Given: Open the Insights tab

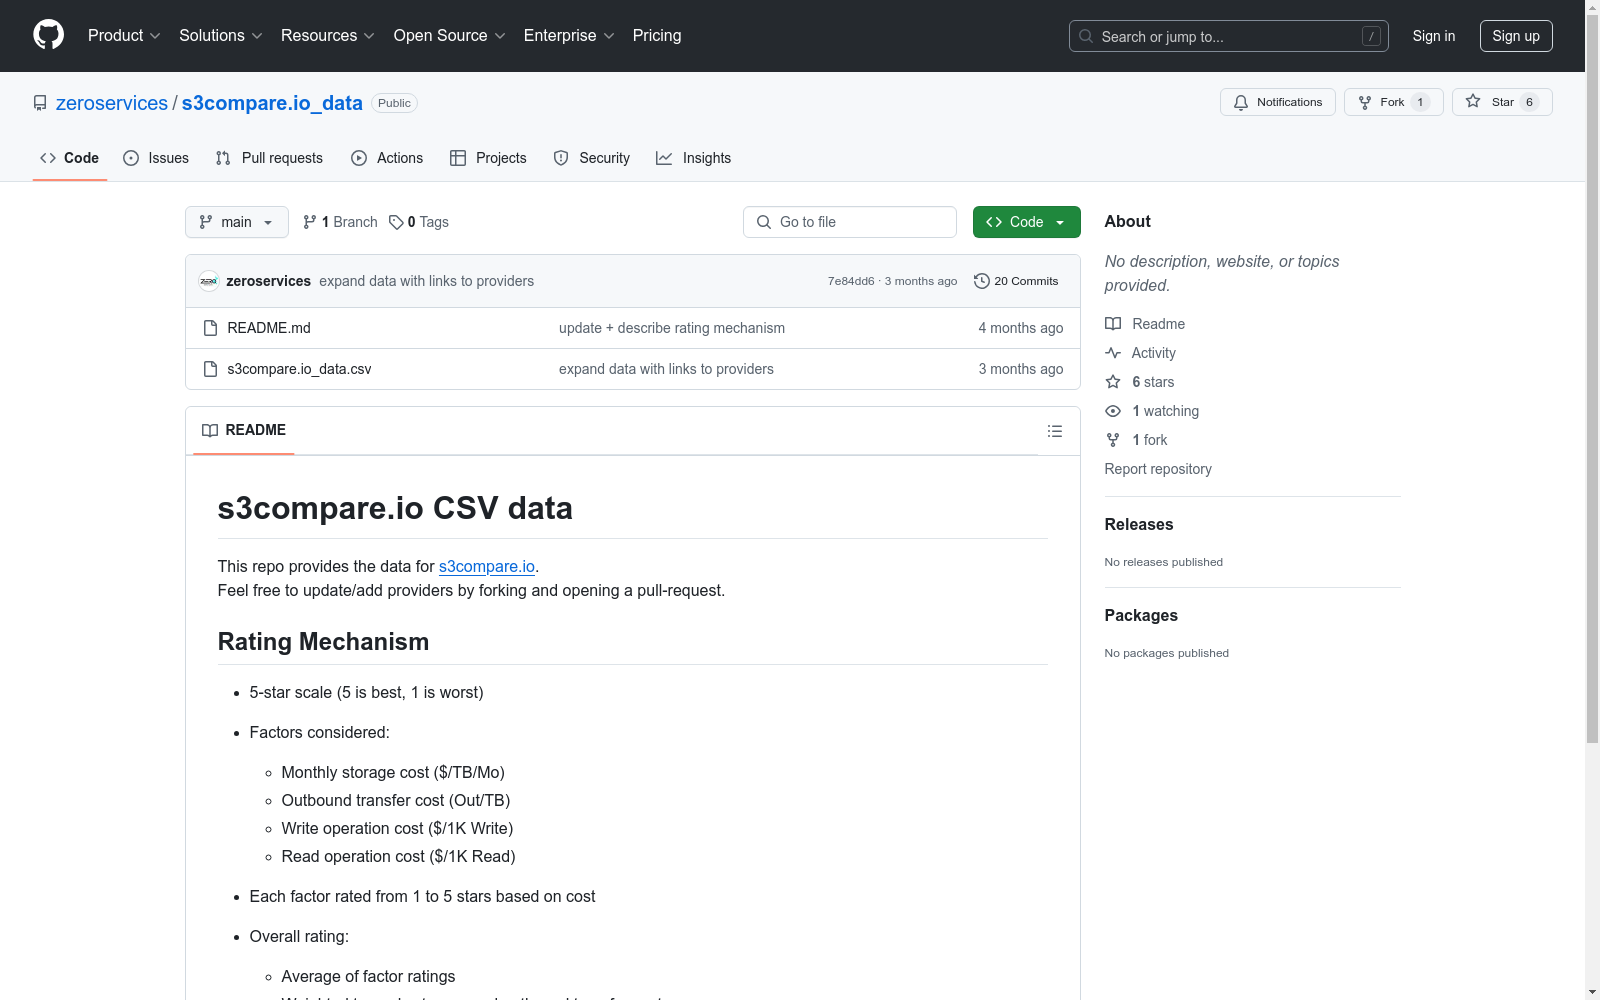Looking at the screenshot, I should pos(694,158).
